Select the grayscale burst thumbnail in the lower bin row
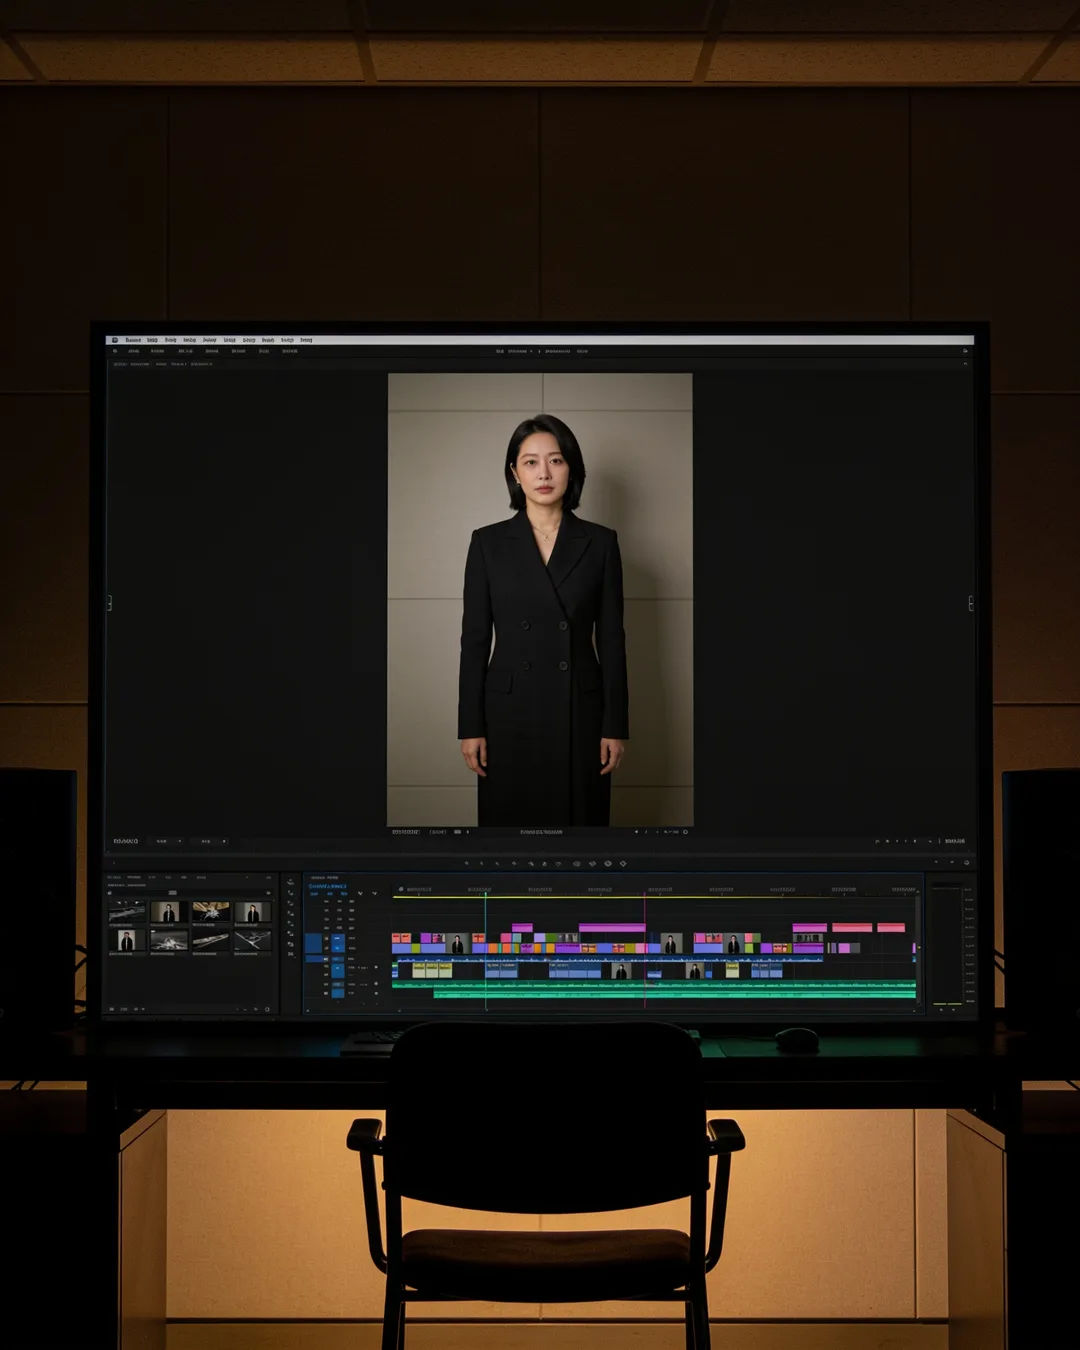1080x1350 pixels. (168, 940)
